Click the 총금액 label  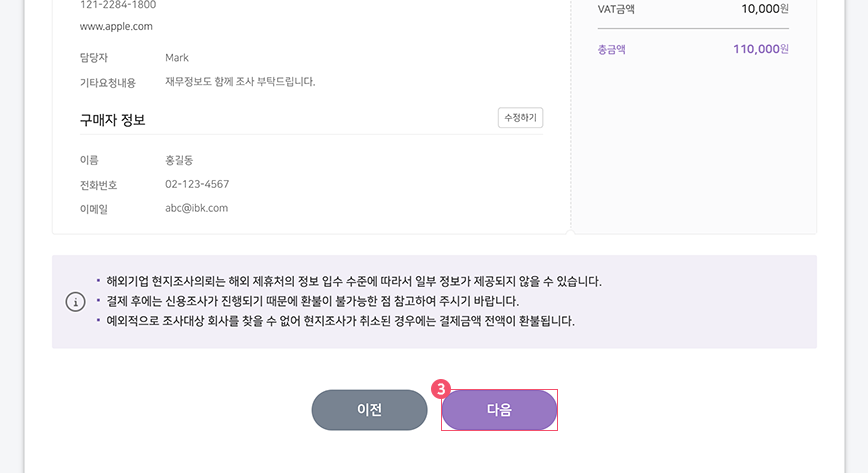[612, 49]
